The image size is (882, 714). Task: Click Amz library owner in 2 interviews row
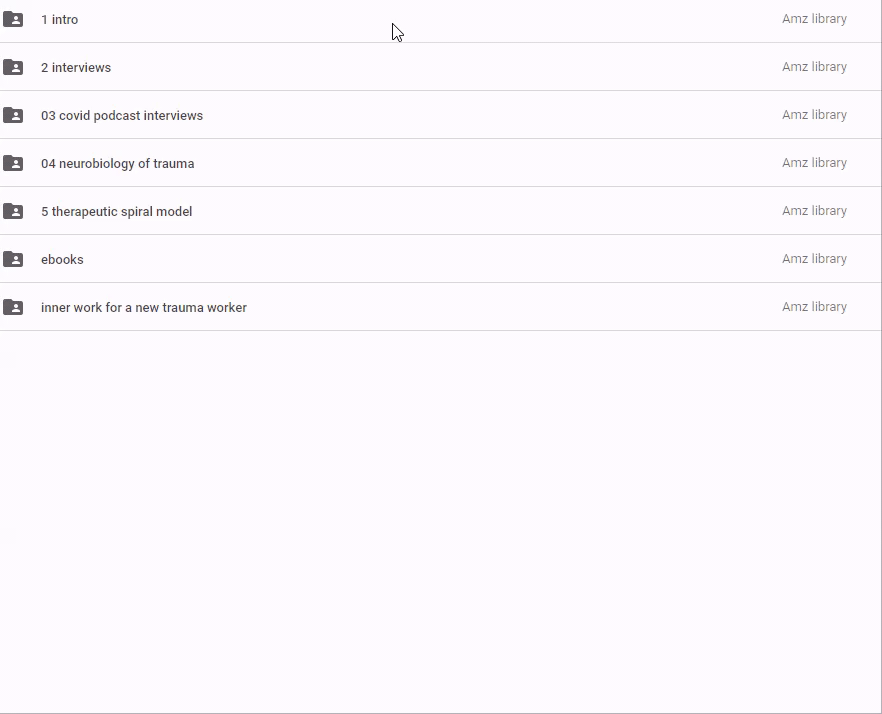pos(814,67)
